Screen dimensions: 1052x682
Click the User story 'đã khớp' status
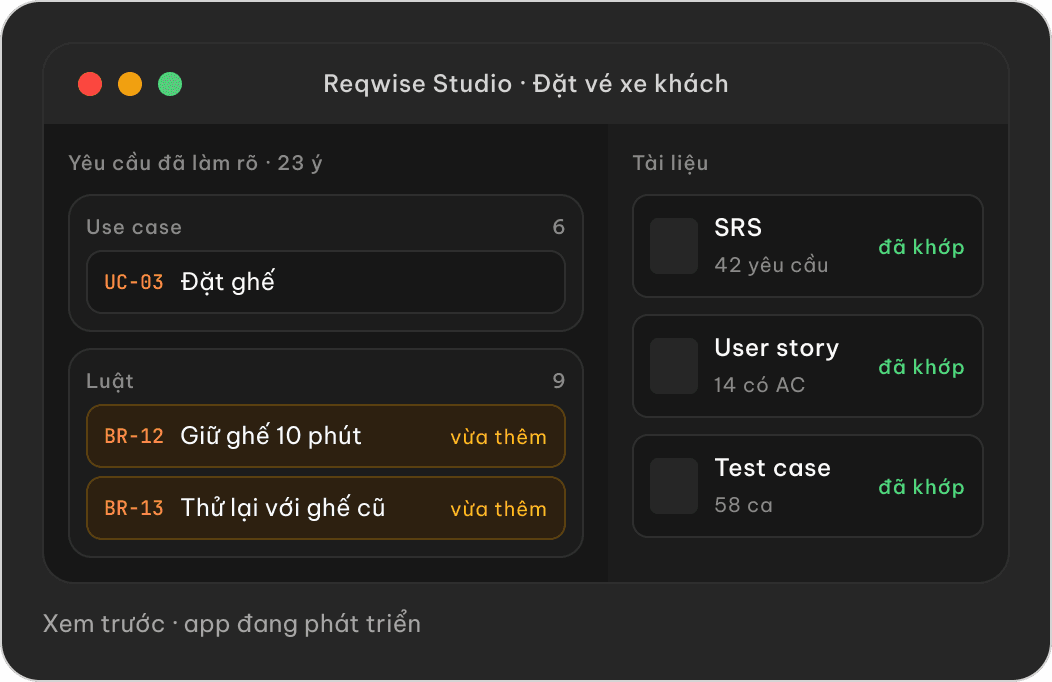tap(921, 367)
